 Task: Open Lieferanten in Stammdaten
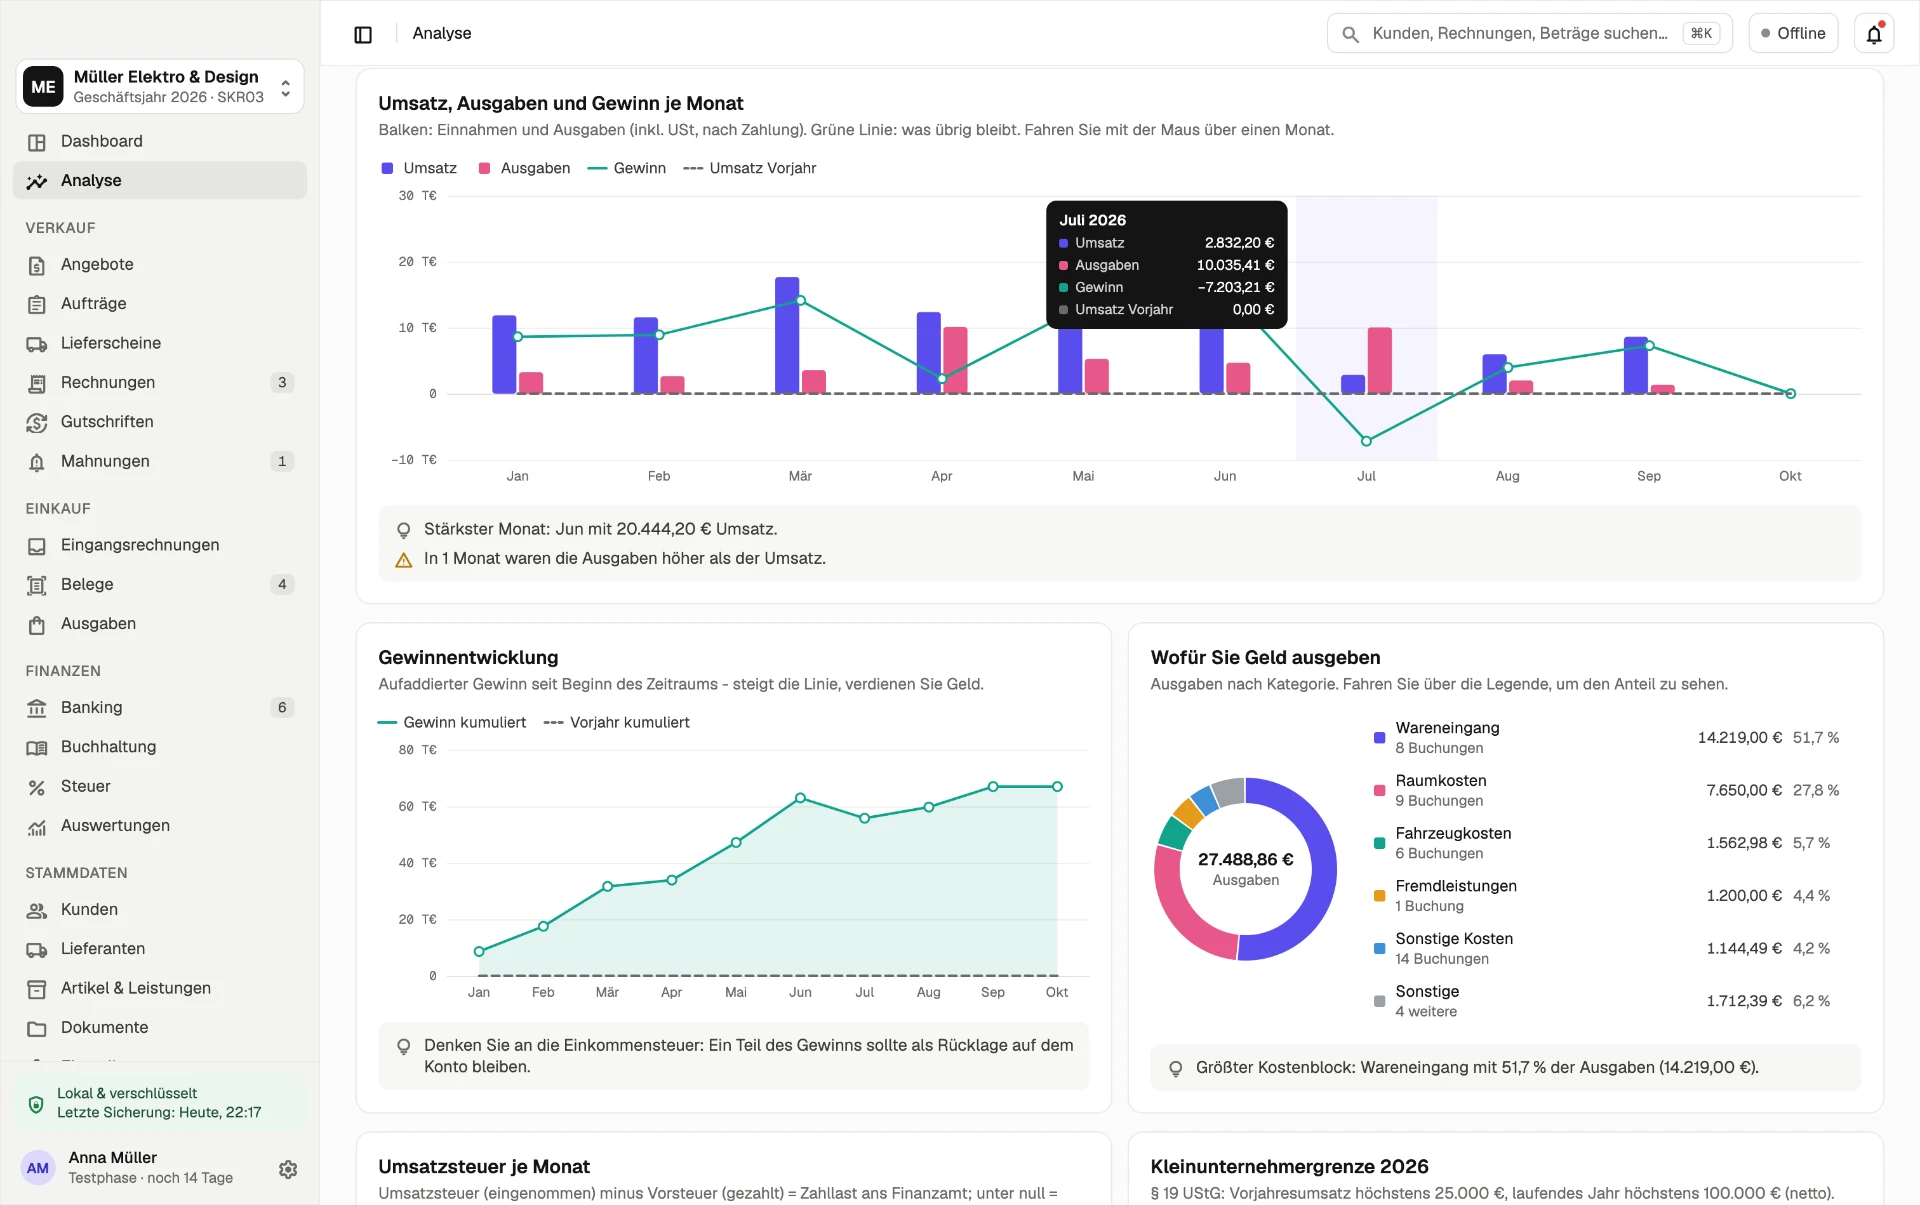160,948
